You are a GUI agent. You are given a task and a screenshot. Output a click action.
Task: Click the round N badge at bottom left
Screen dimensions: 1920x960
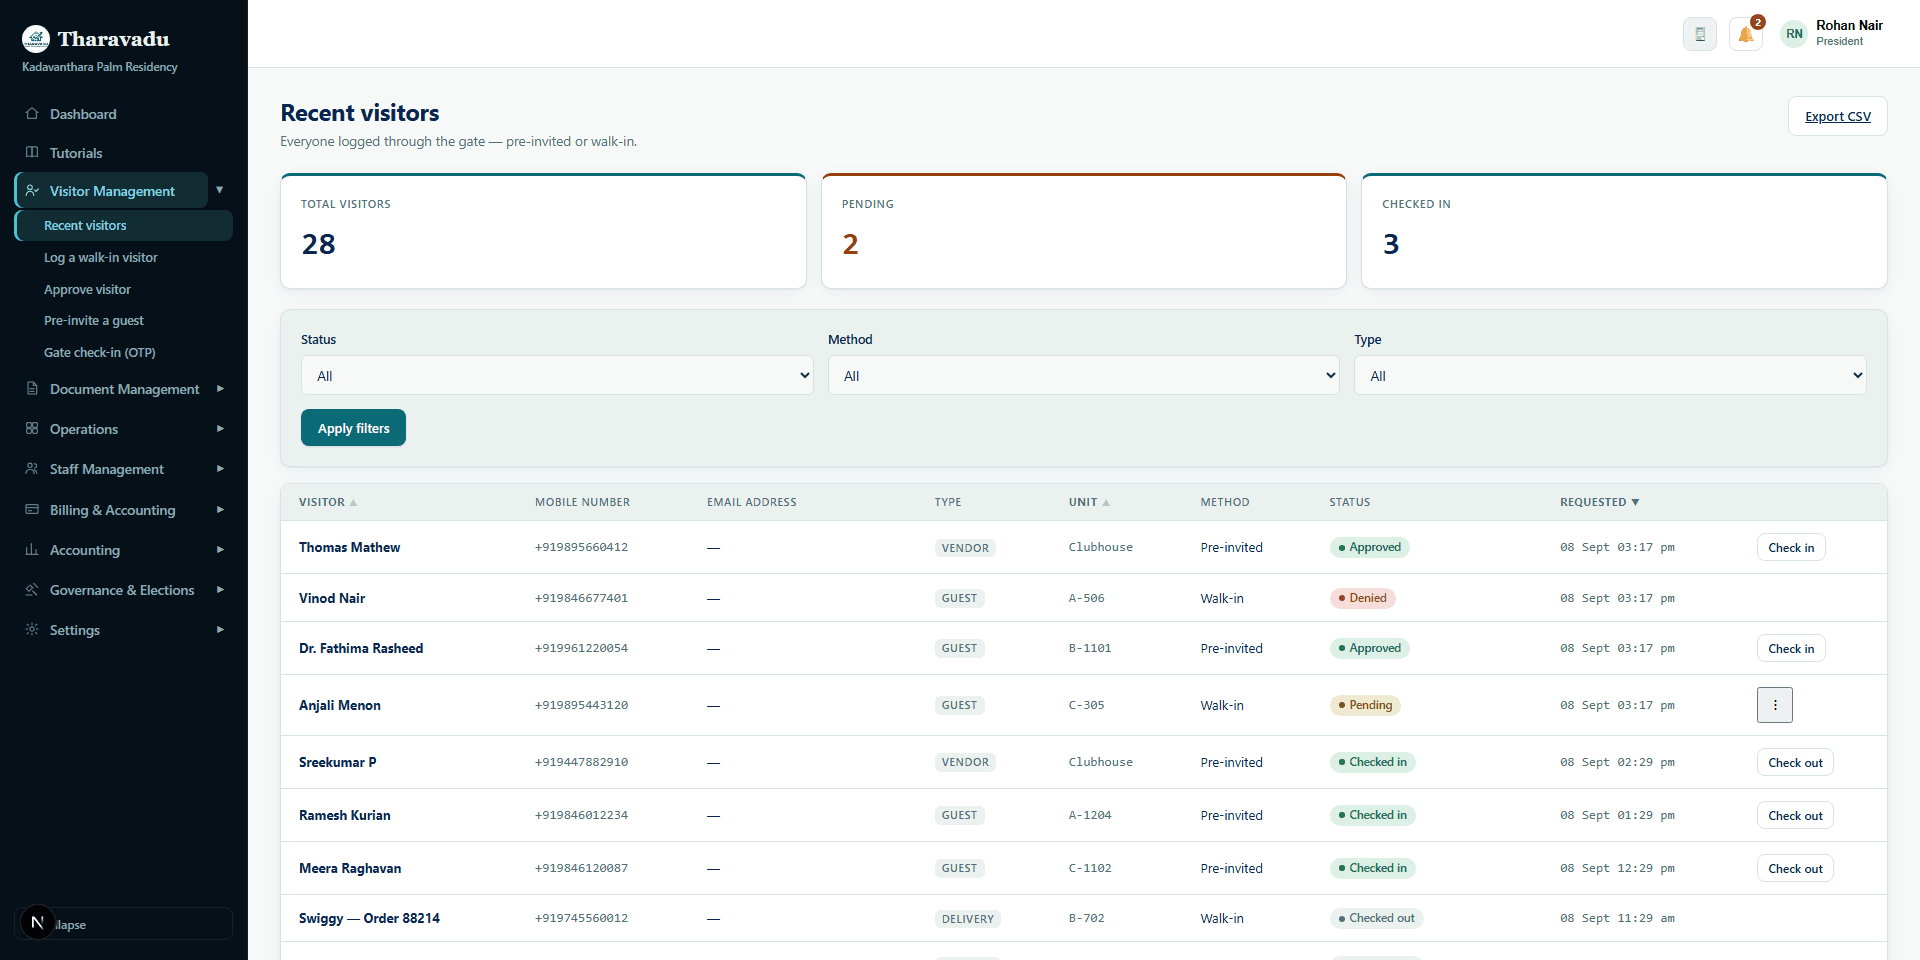(37, 922)
